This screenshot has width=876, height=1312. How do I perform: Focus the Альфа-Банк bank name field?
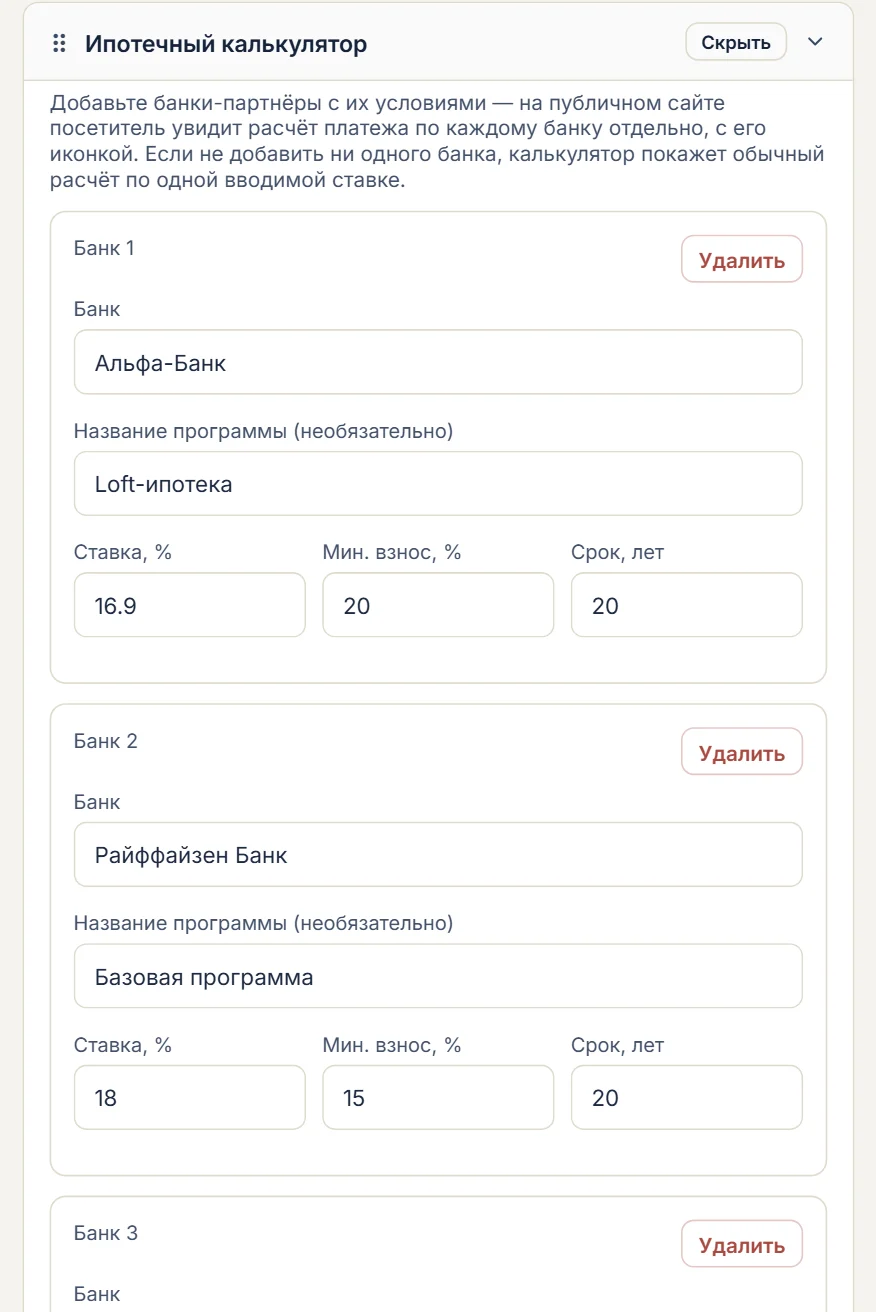[x=438, y=362]
